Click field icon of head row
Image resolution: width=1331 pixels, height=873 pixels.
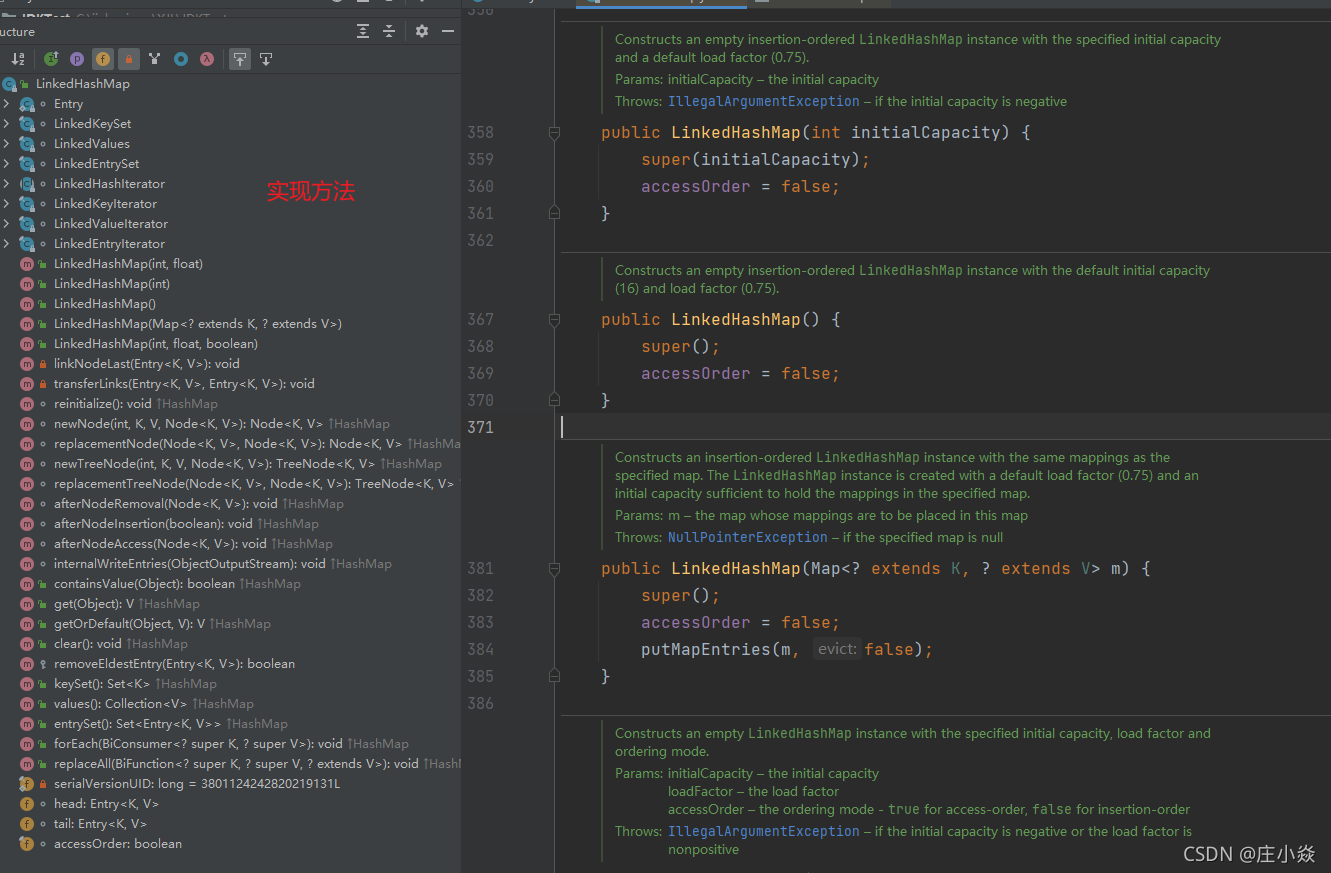(x=27, y=804)
